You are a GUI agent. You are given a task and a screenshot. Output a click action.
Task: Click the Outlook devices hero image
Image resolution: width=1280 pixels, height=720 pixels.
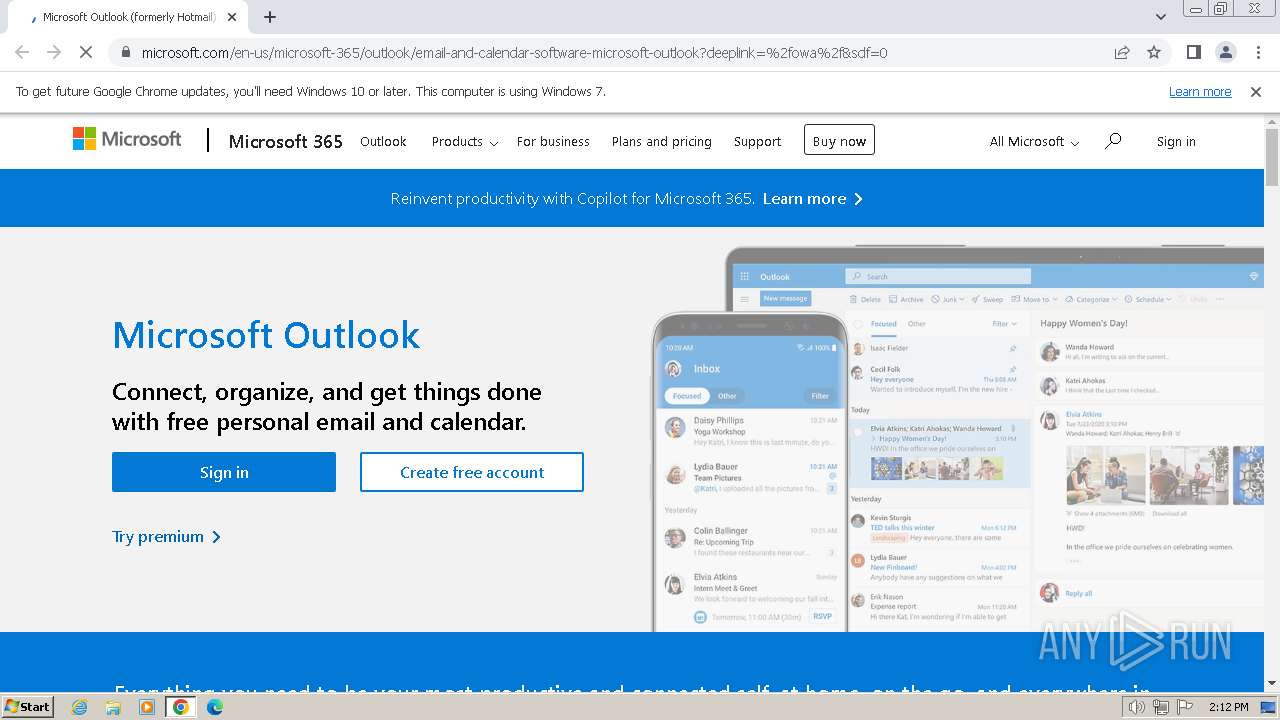click(x=957, y=438)
